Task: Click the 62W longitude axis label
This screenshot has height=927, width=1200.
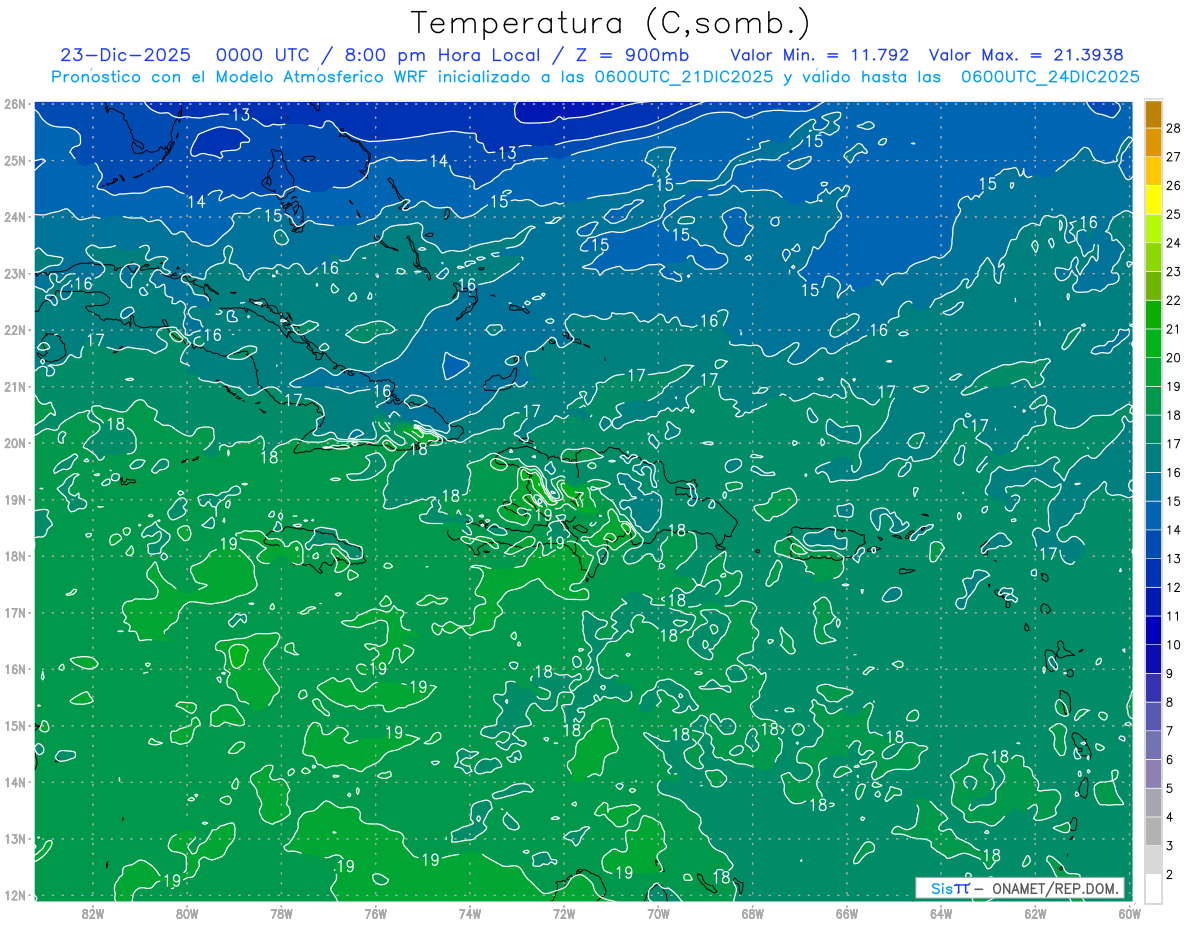Action: [1035, 913]
